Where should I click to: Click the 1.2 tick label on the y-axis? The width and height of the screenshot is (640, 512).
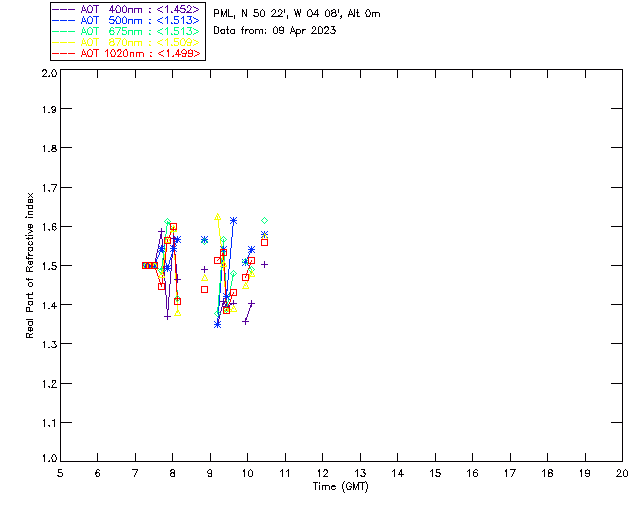click(49, 384)
